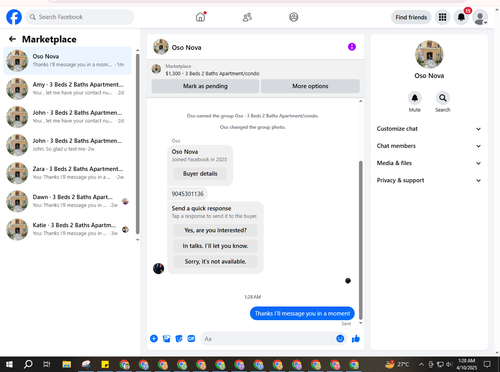Click the Oso Nova chat header name
The width and height of the screenshot is (500, 372).
186,47
